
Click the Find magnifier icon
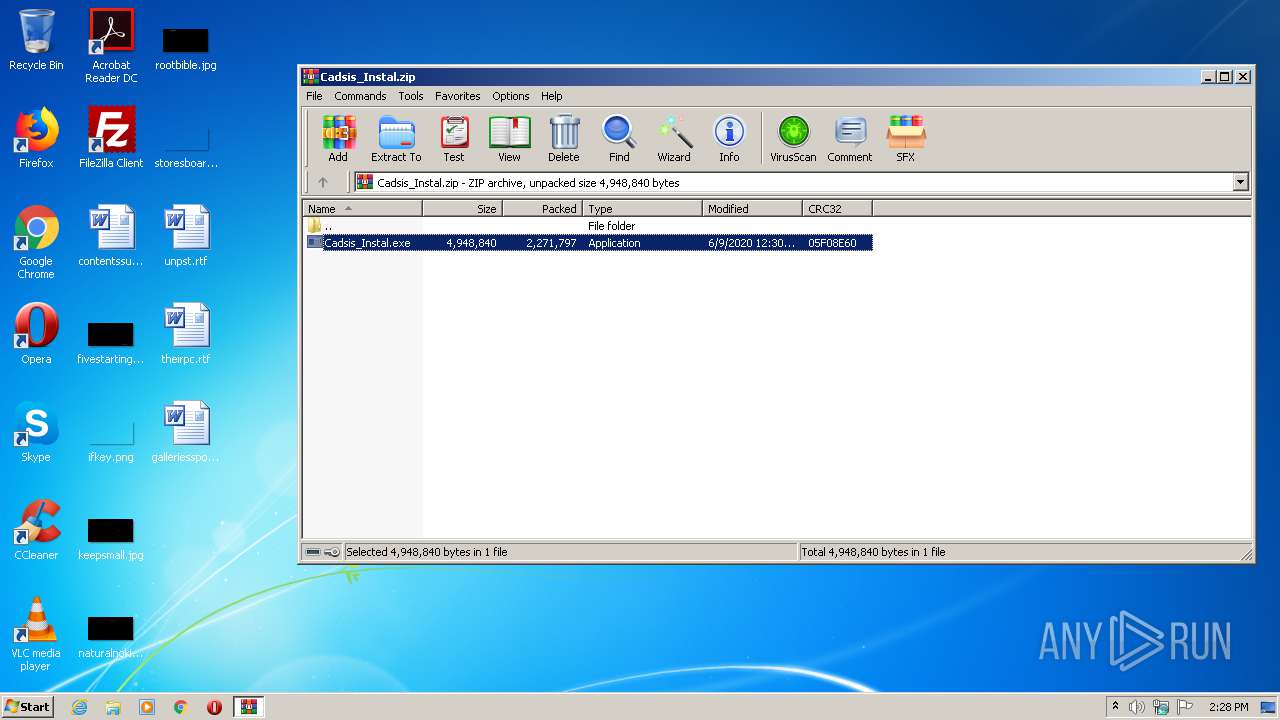click(x=619, y=138)
